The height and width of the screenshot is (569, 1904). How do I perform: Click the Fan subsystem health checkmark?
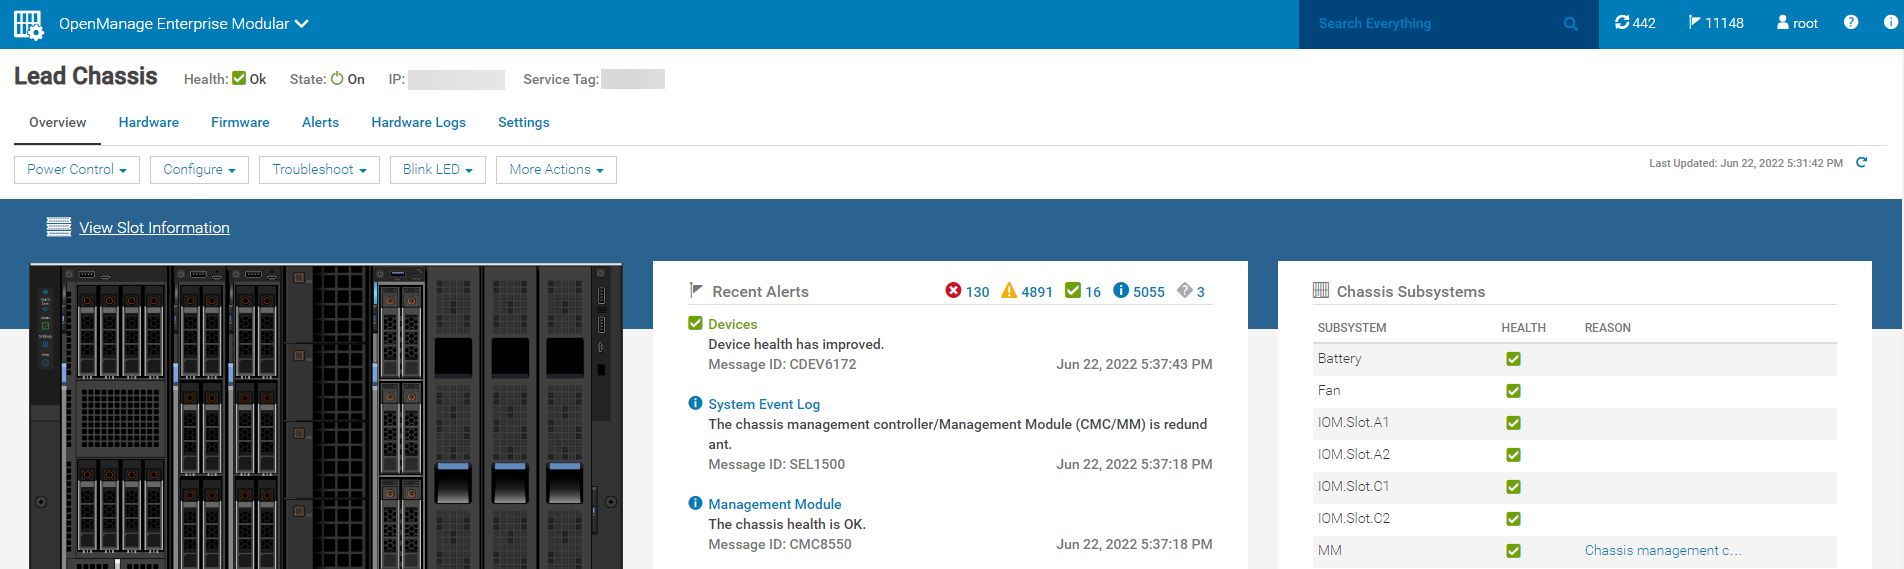(x=1513, y=391)
